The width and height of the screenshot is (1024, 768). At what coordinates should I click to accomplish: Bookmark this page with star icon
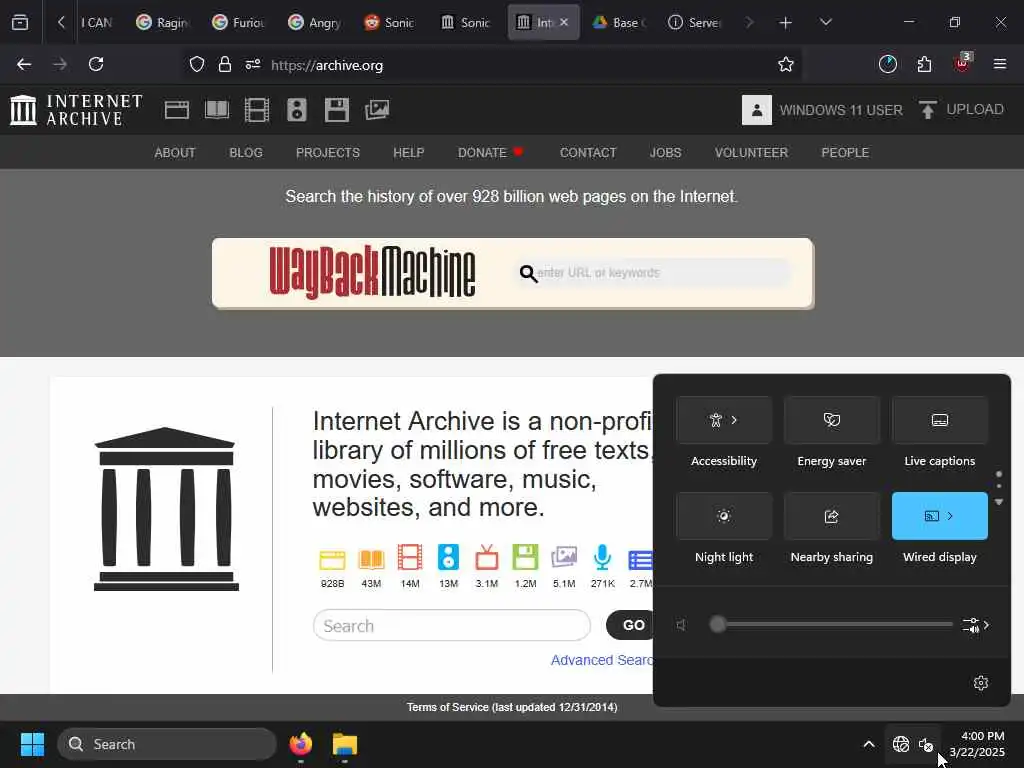tap(786, 65)
